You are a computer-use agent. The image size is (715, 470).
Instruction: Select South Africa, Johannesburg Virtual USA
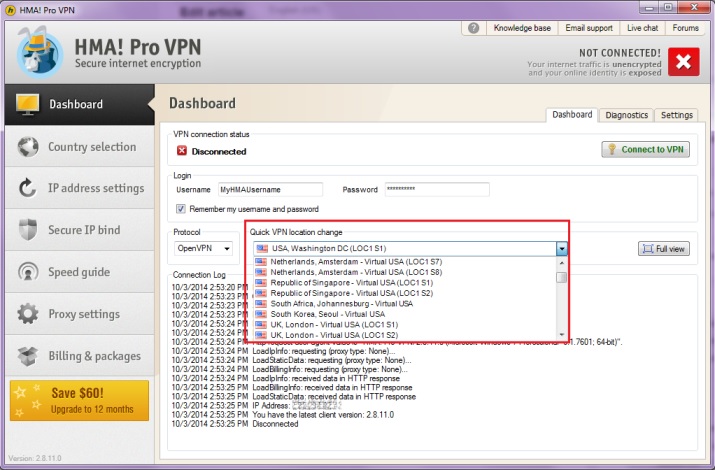[x=405, y=304]
